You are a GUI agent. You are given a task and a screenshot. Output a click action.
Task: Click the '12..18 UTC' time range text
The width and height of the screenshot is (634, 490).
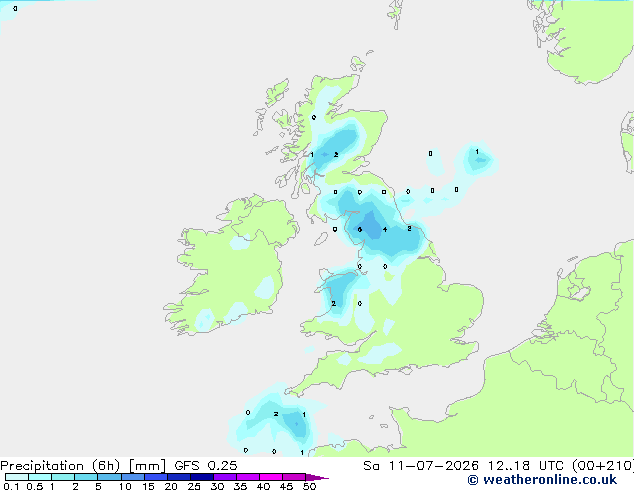point(527,466)
